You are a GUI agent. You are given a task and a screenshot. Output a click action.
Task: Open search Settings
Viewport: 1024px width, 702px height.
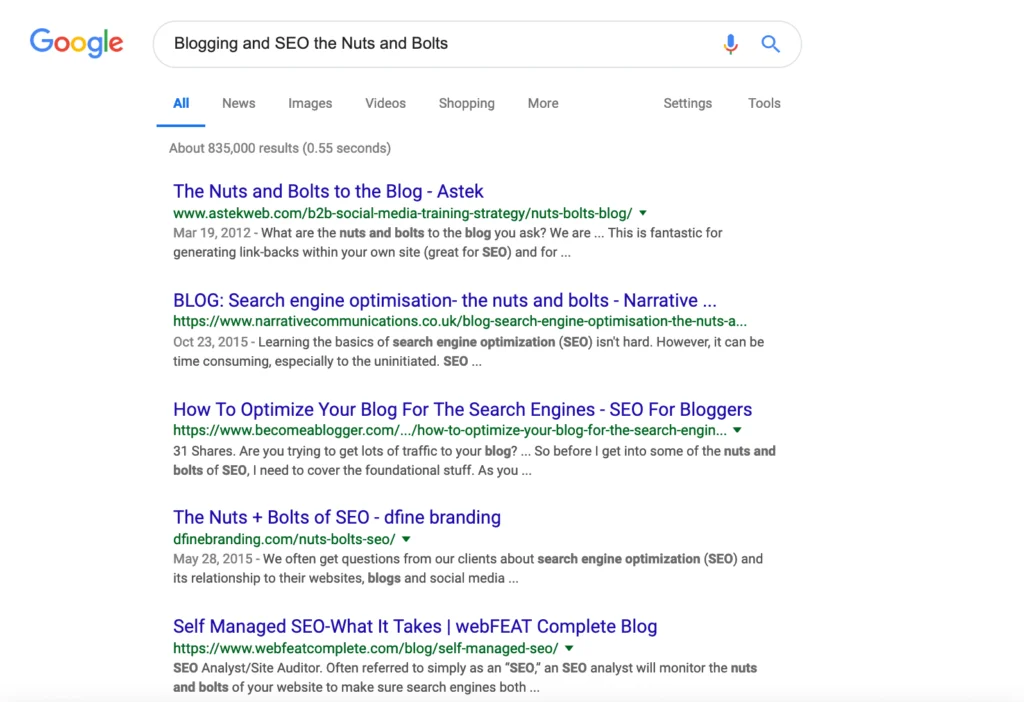687,103
